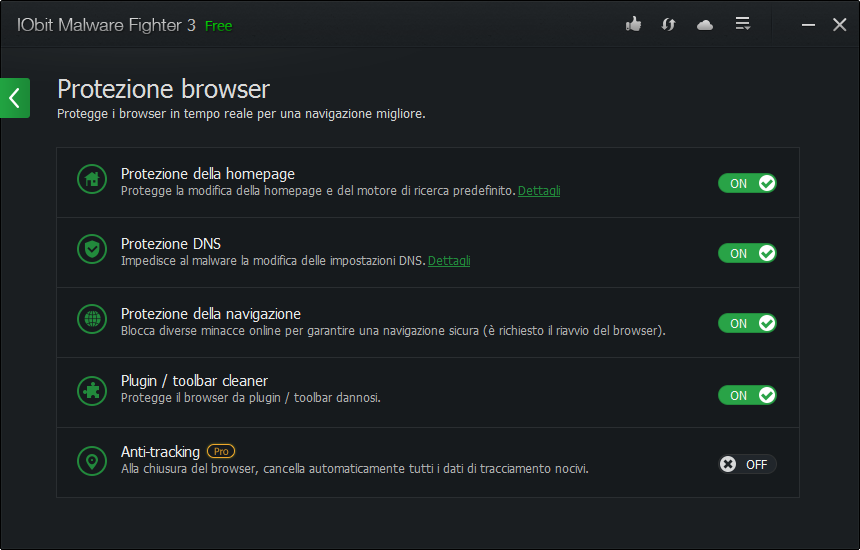This screenshot has width=860, height=550.
Task: Open the cloud icon in title bar
Action: (x=705, y=24)
